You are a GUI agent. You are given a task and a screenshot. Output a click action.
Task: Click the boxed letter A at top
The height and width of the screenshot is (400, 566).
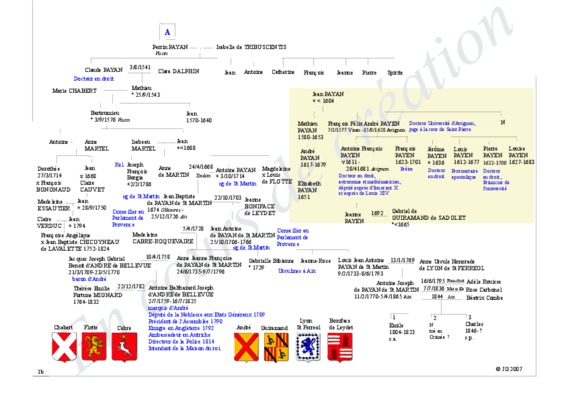click(x=167, y=32)
